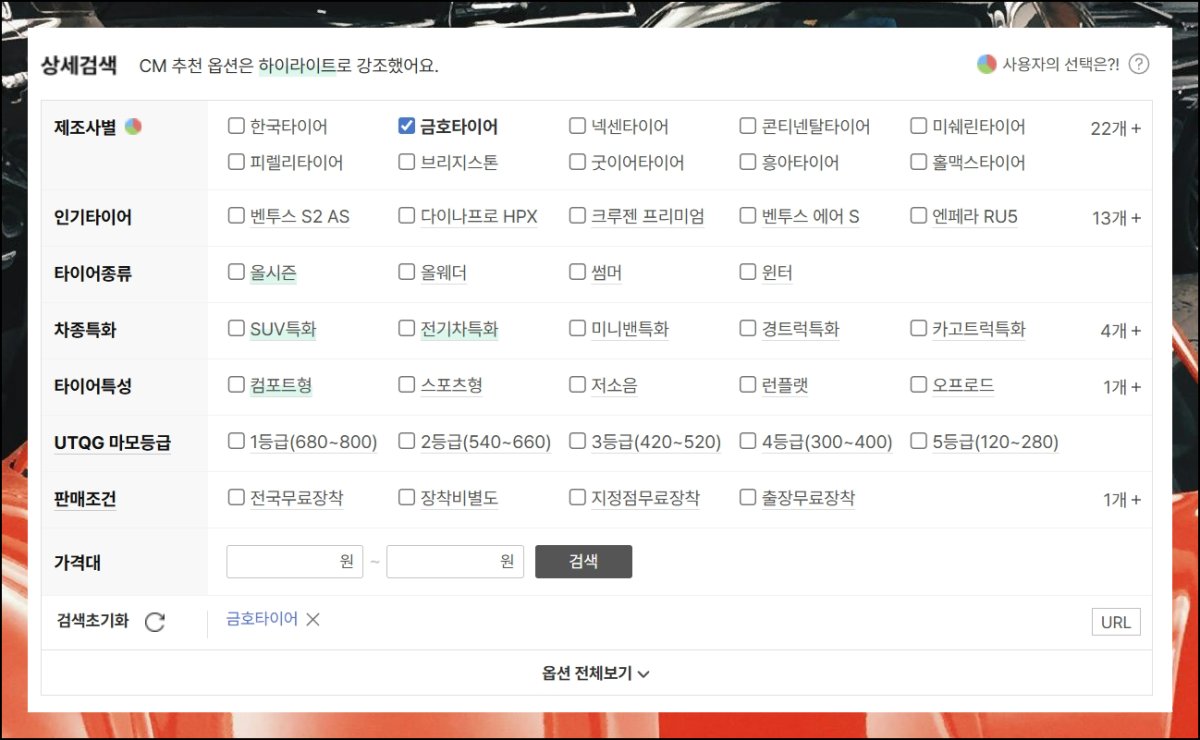This screenshot has height=740, width=1200.
Task: Check the 넥센타이어 checkbox
Action: [x=577, y=126]
